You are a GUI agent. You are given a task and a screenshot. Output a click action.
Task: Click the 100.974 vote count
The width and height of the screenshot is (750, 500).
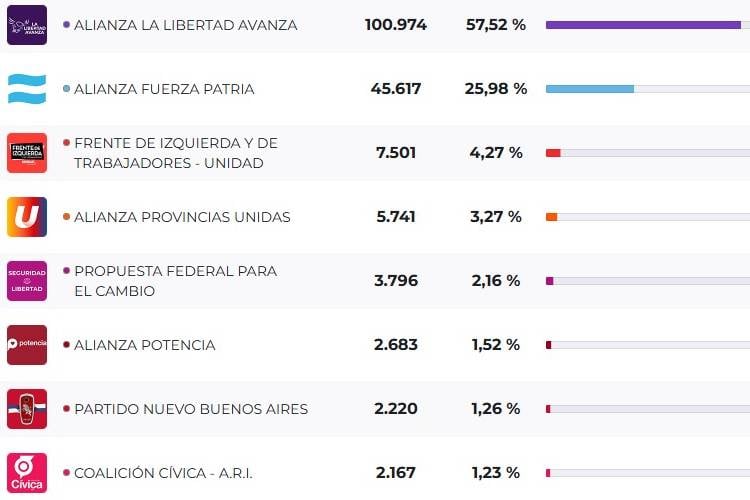click(395, 25)
